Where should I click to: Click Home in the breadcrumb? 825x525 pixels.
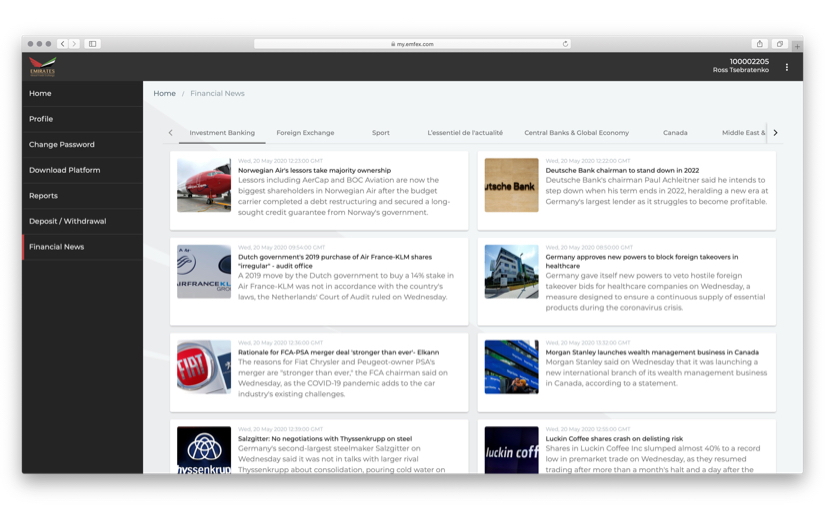(x=165, y=93)
